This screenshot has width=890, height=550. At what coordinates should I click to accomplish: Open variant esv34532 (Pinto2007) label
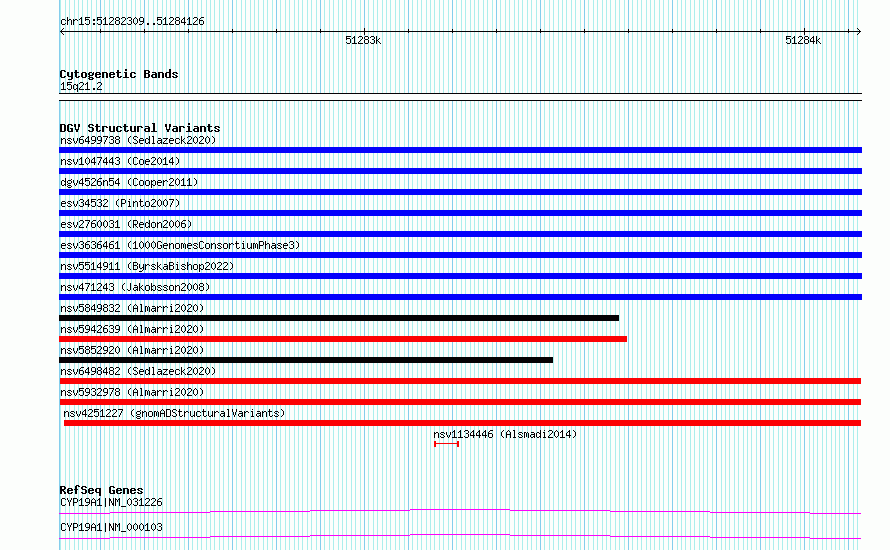coord(120,203)
